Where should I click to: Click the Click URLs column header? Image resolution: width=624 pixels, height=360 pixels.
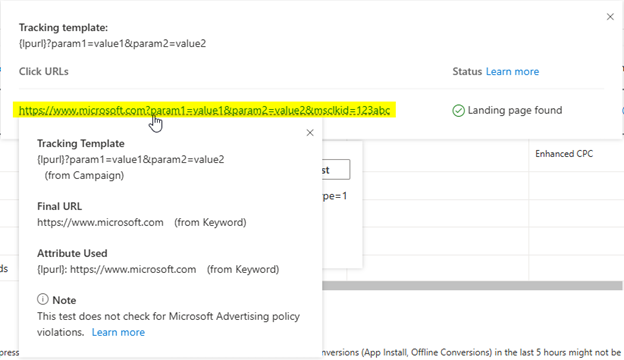coord(44,72)
